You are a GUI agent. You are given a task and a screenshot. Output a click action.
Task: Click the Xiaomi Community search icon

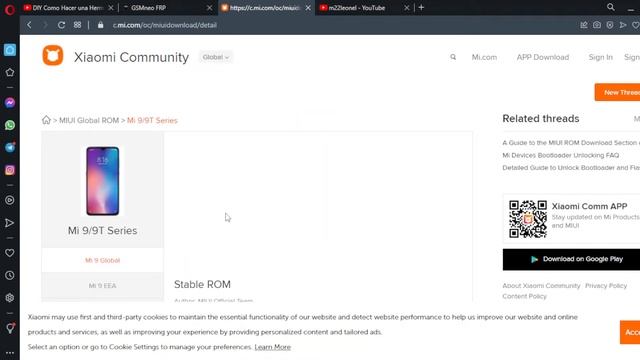pos(453,57)
